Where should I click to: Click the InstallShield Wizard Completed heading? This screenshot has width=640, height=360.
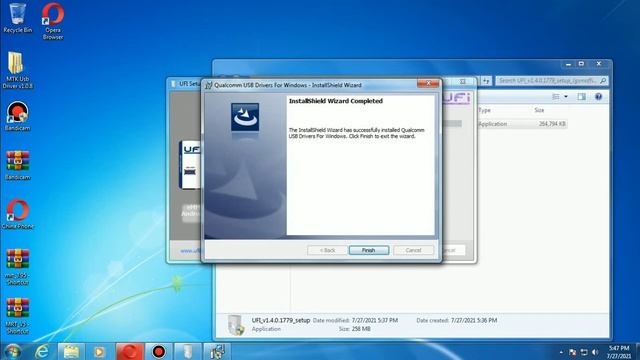(336, 101)
